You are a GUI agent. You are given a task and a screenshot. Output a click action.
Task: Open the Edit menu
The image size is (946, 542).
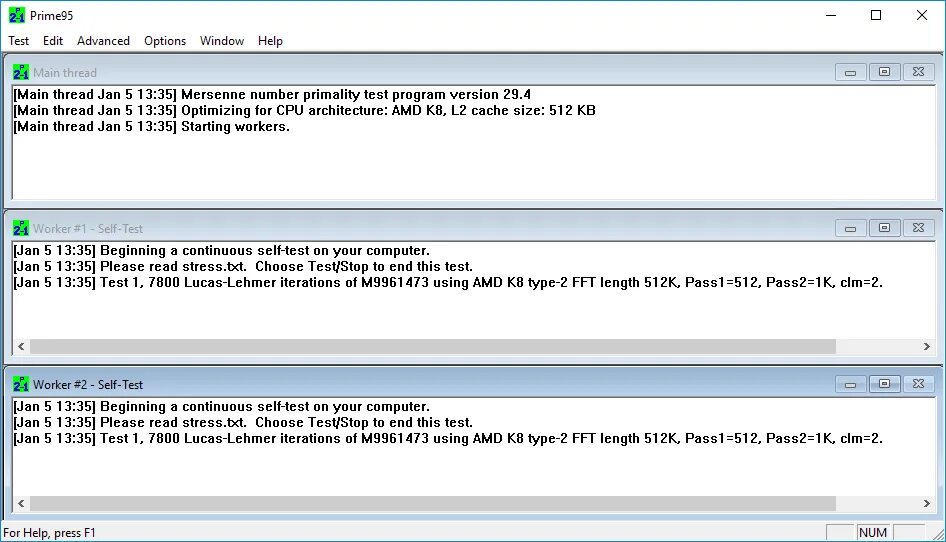click(x=52, y=40)
